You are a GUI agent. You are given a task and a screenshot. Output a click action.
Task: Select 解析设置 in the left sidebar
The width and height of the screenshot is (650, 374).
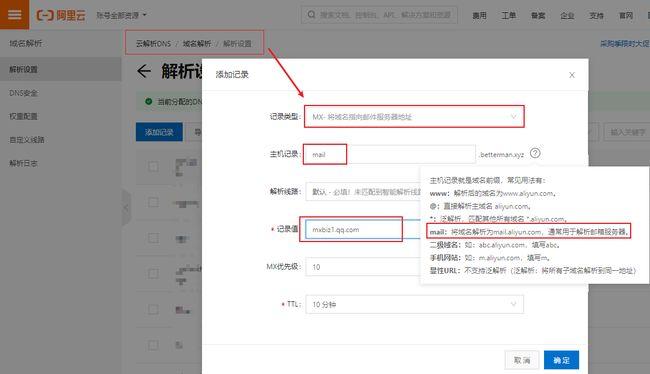point(61,69)
